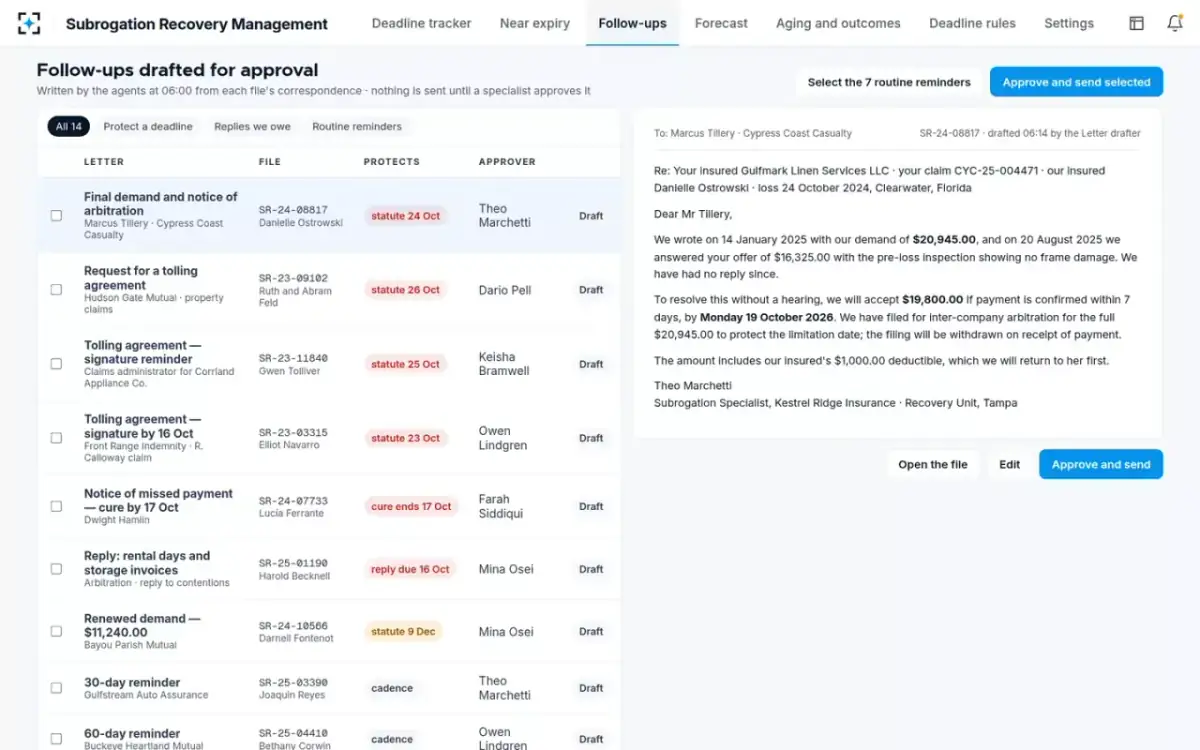Tick the Renewed demand $11,240.00 checkbox
1200x750 pixels.
56,631
